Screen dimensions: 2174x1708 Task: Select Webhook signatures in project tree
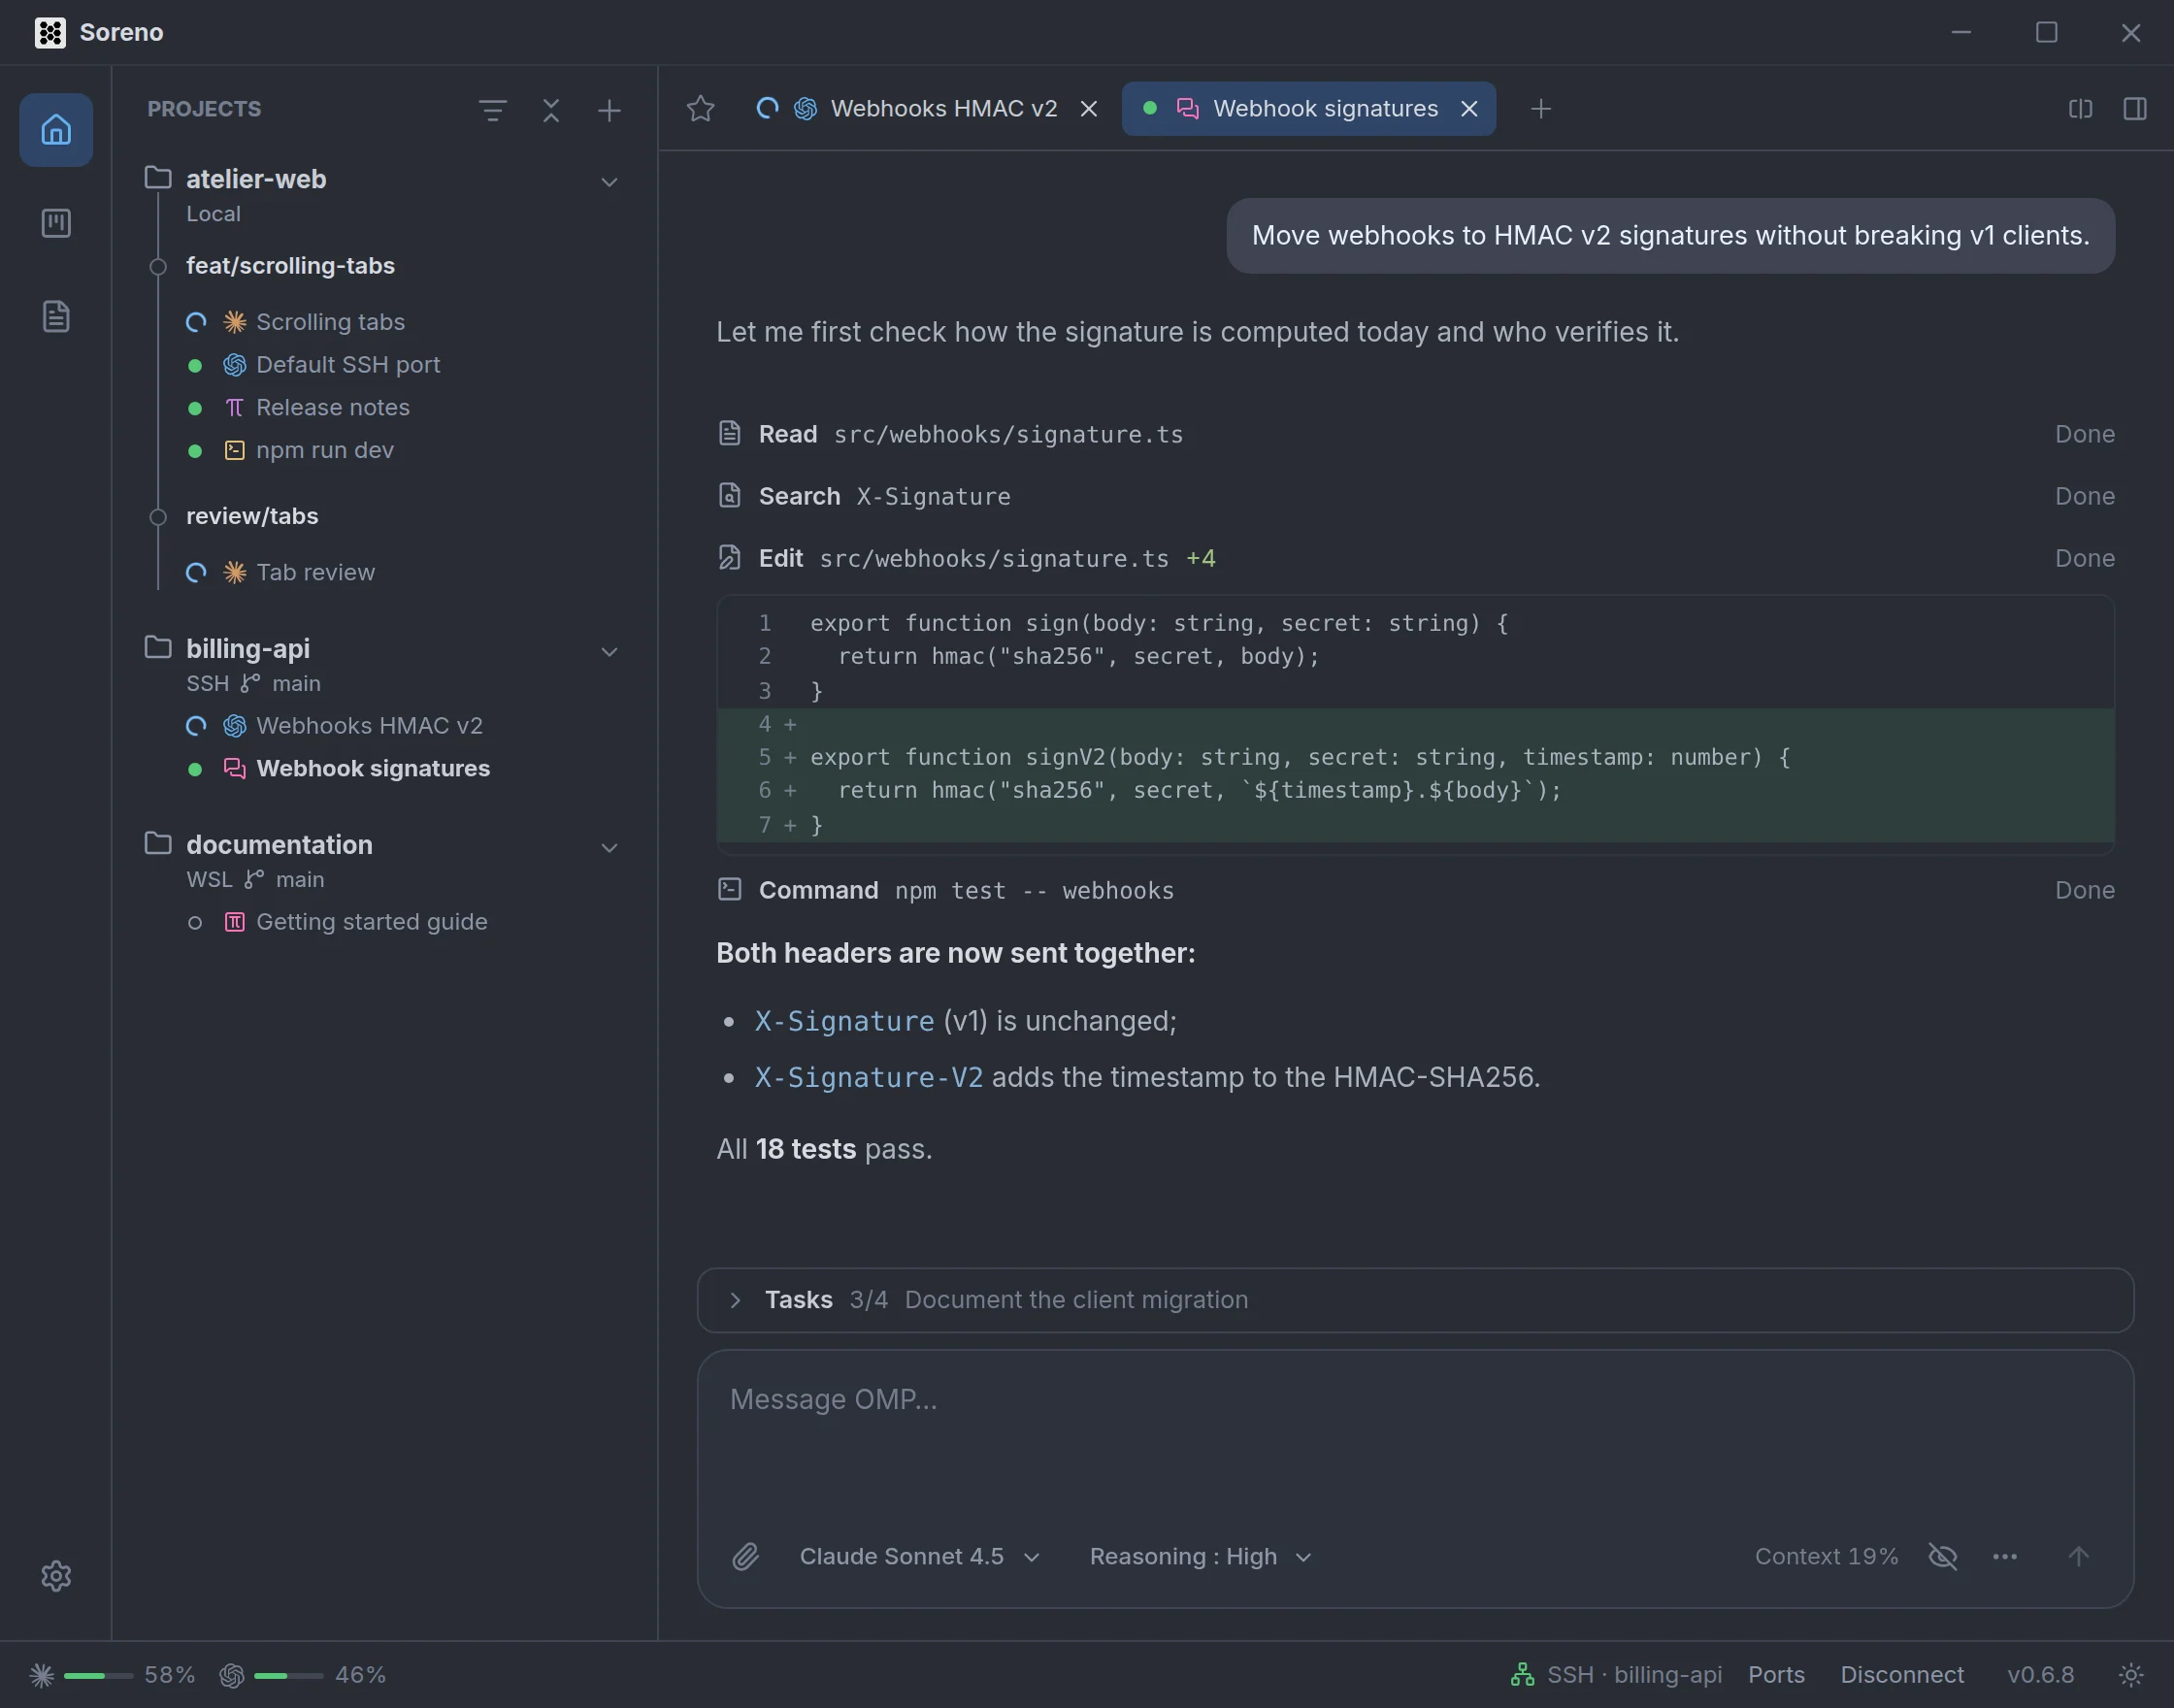(x=373, y=768)
